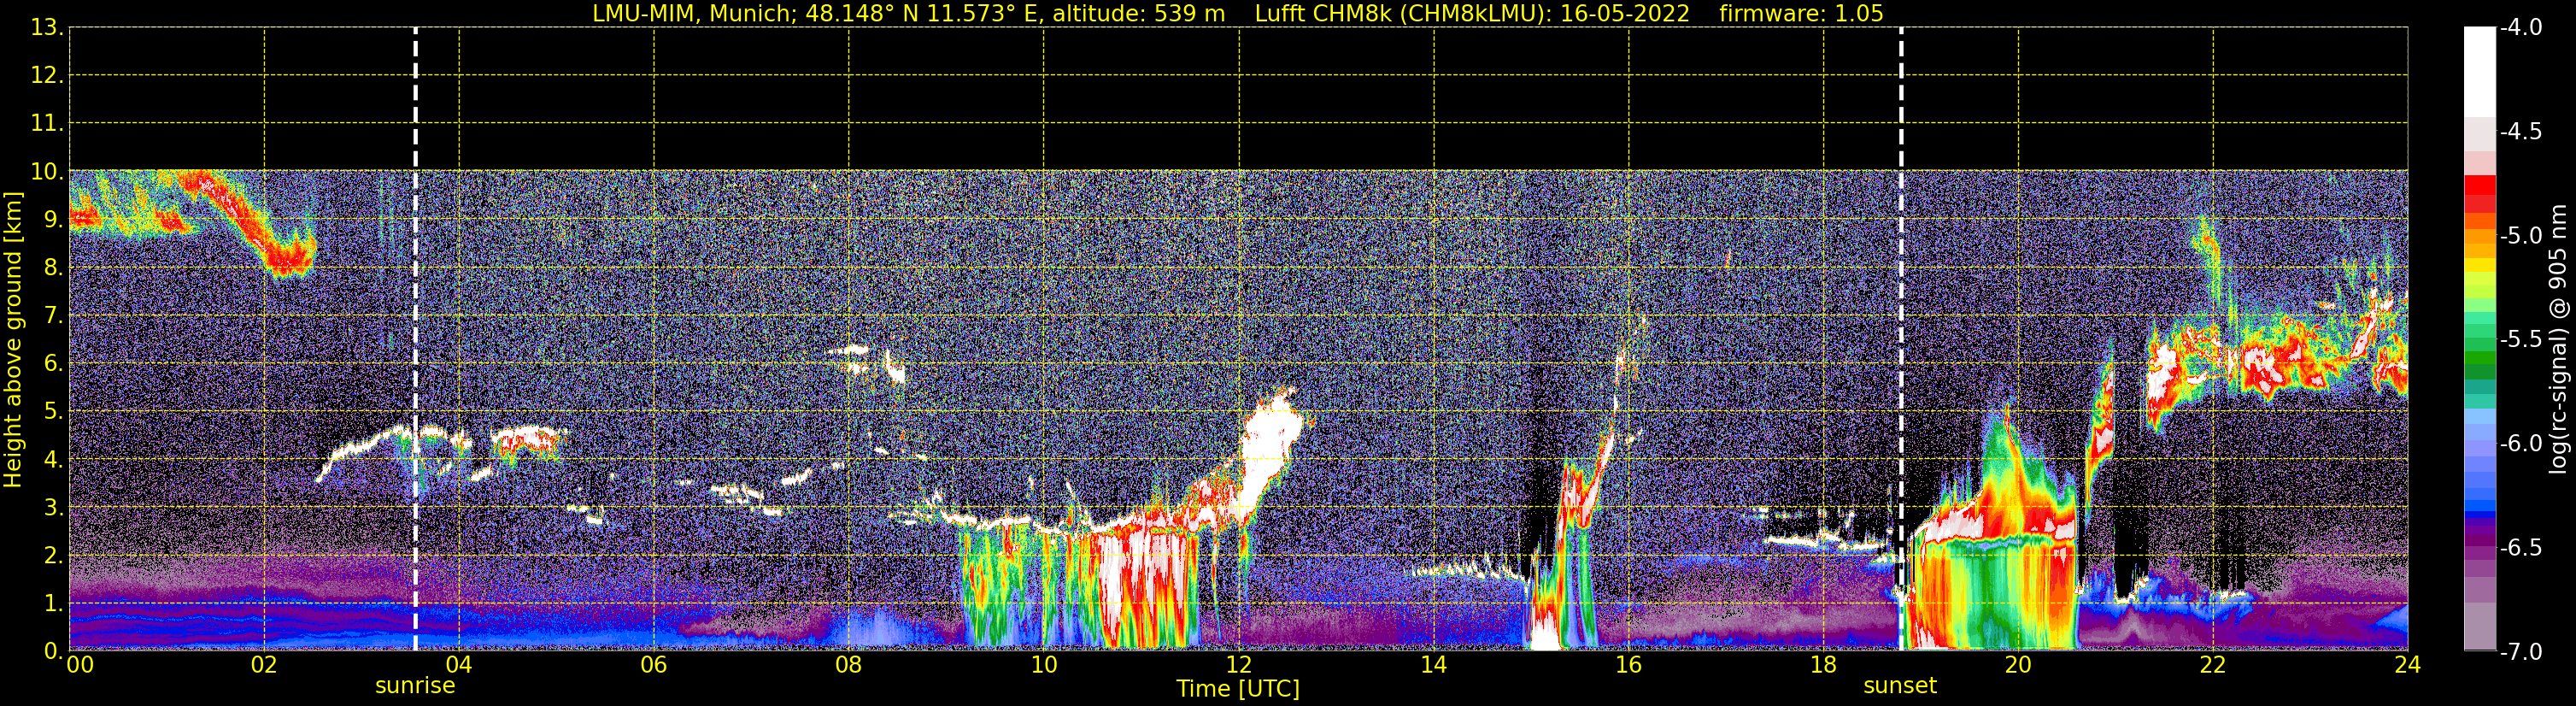
Task: Click the '11.' tick label on height axis
Action: coord(47,123)
